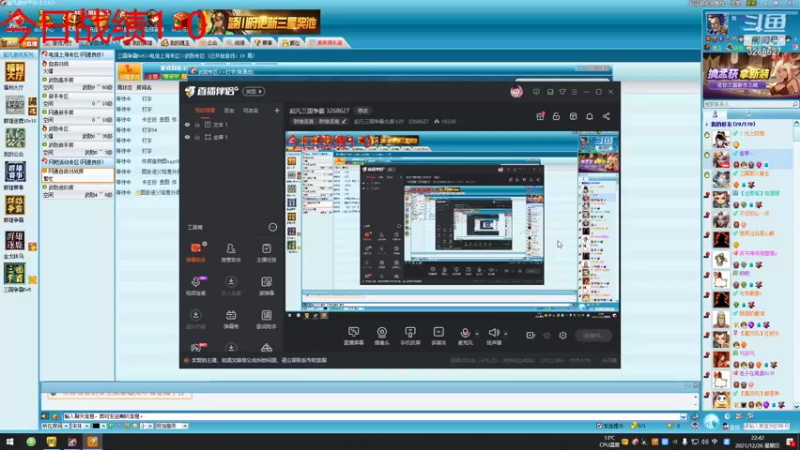Add 直播屏幕 screen capture source
Viewport: 800px width, 450px height.
354,336
